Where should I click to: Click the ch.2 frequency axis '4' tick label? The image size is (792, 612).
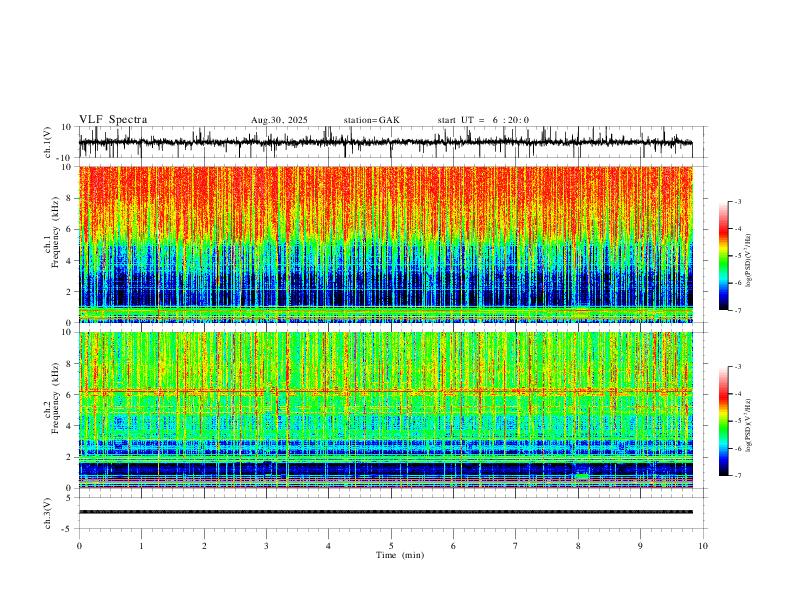click(x=70, y=426)
